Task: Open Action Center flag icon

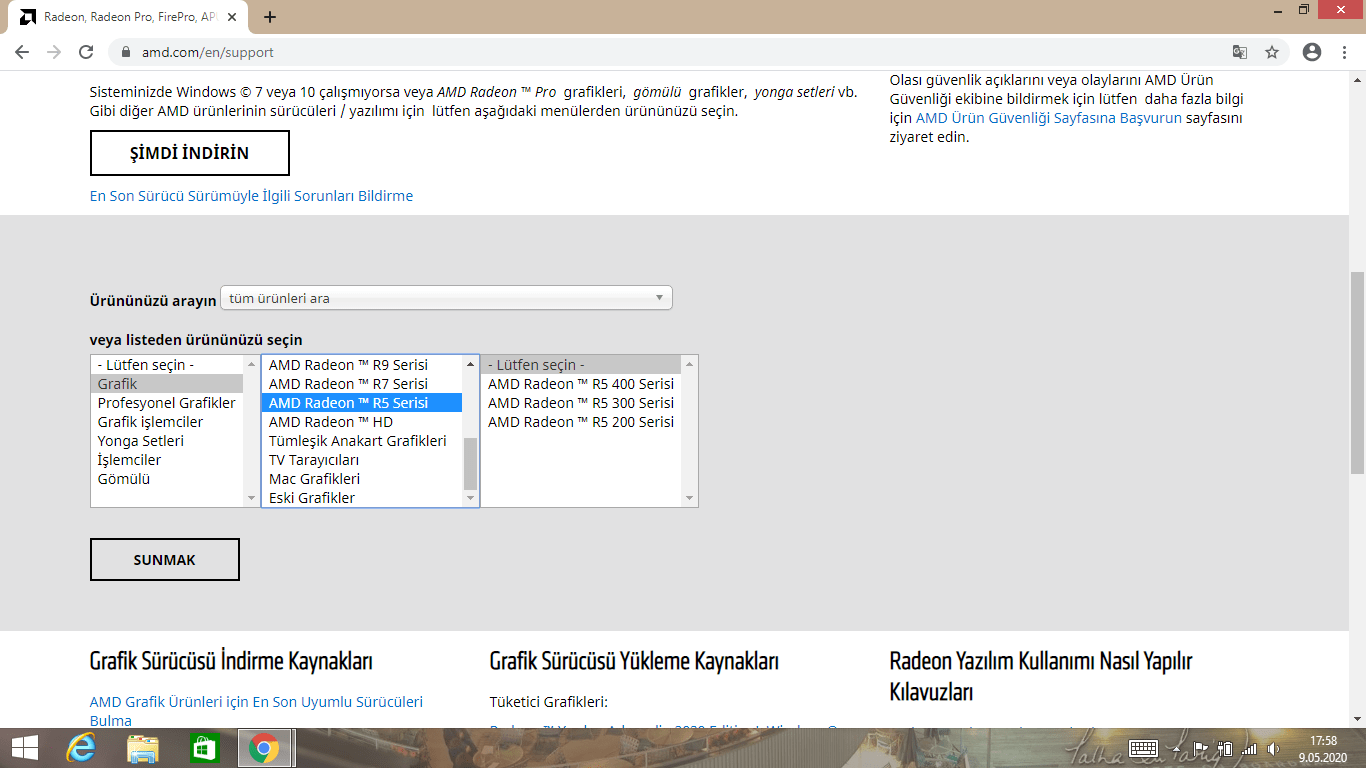Action: point(1201,748)
